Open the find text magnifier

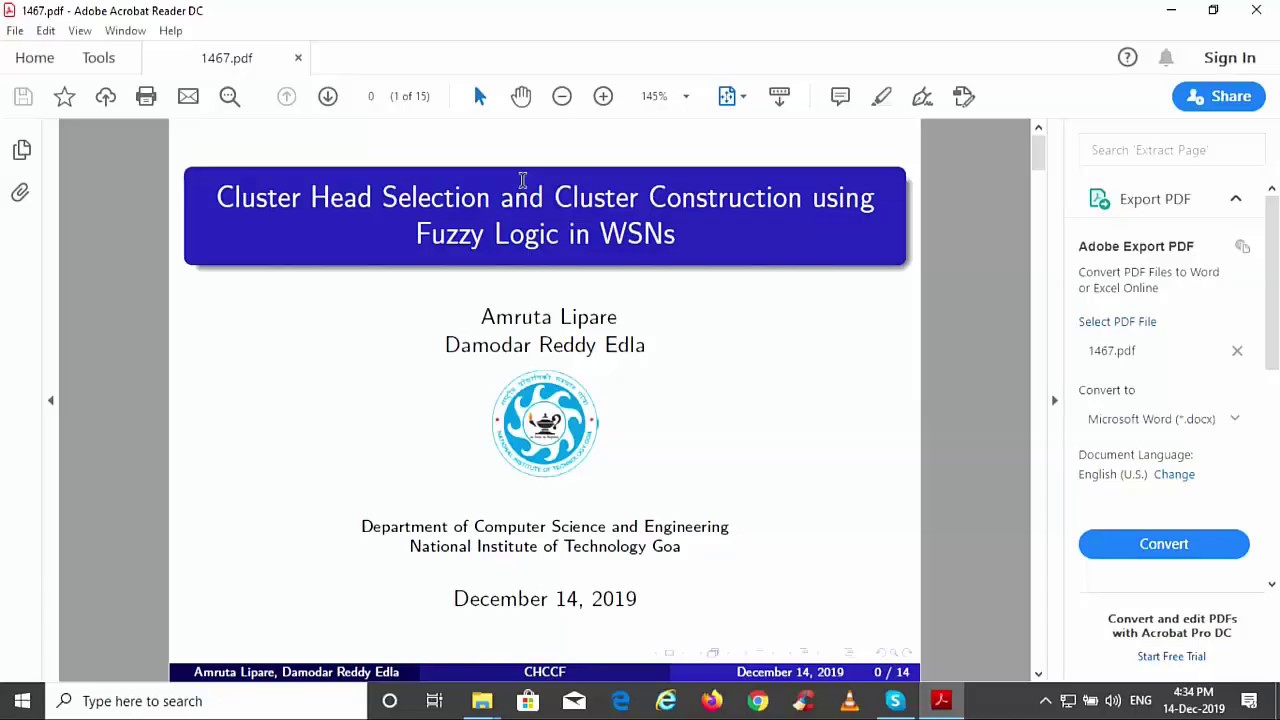coord(230,96)
